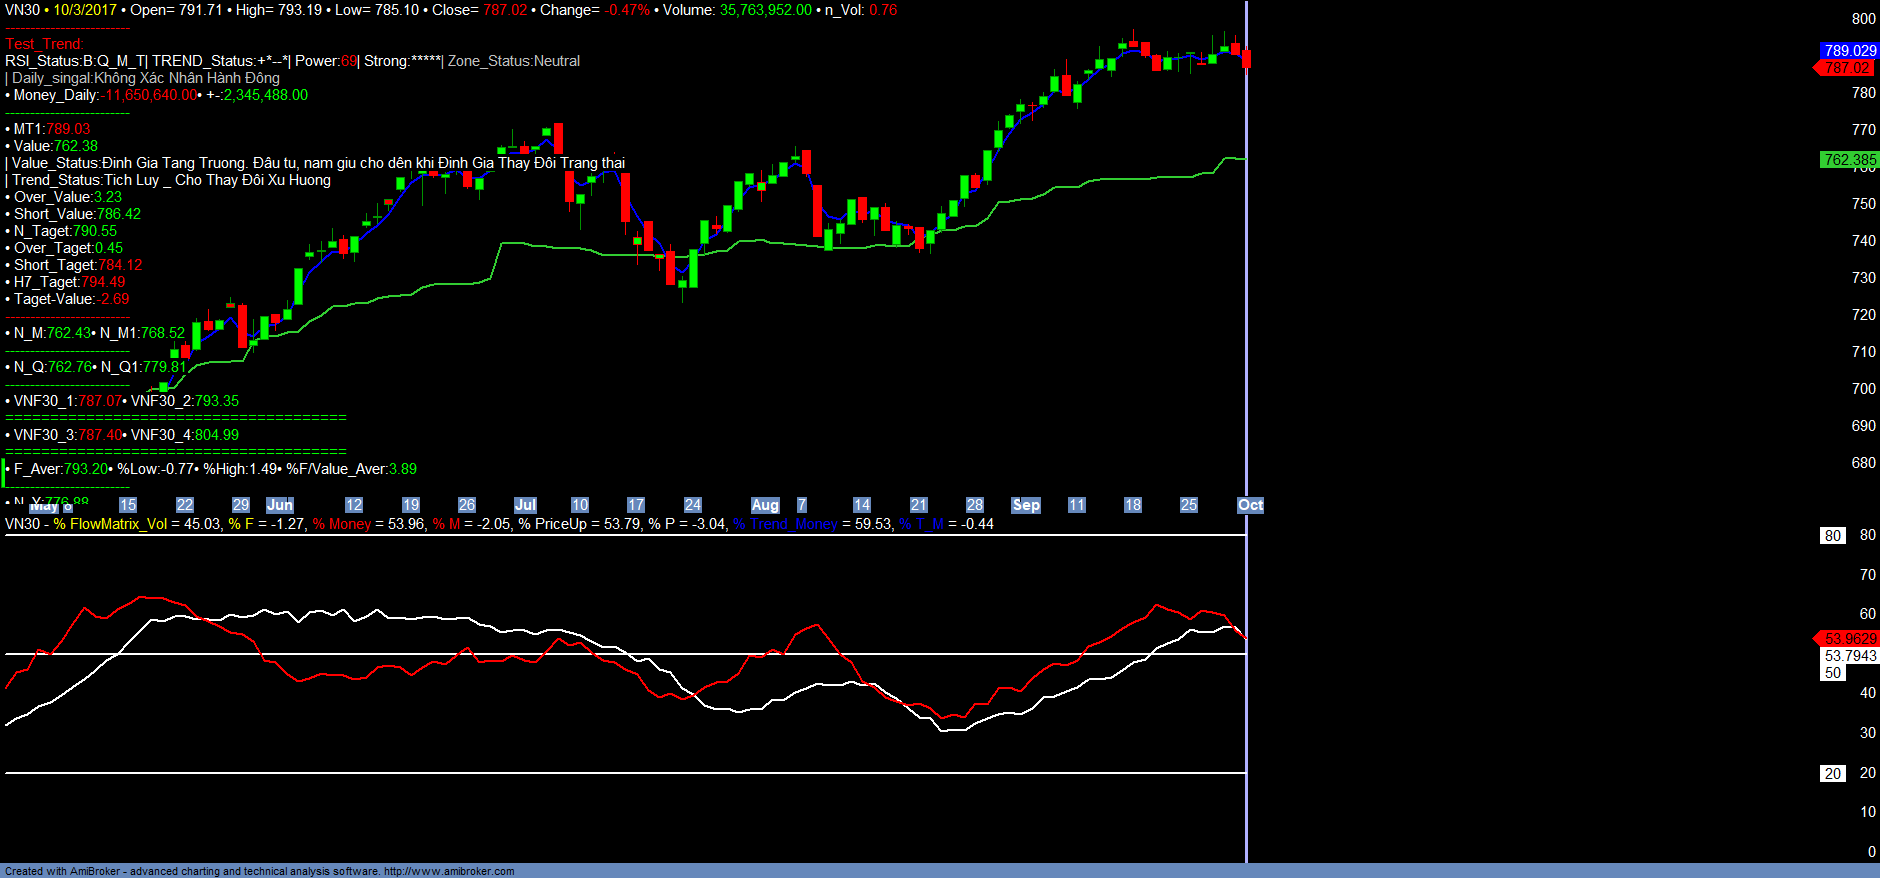Image resolution: width=1880 pixels, height=878 pixels.
Task: Click the boxed 80 level label
Action: 1832,536
